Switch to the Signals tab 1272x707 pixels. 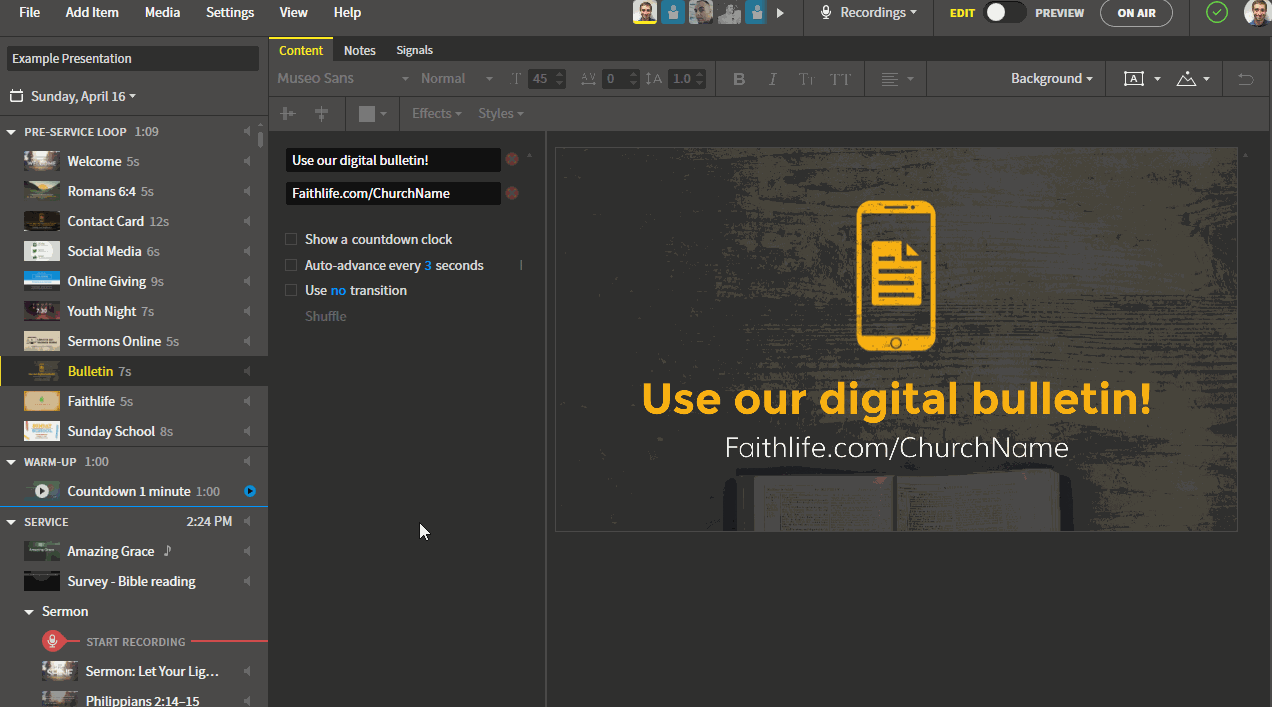[x=415, y=50]
